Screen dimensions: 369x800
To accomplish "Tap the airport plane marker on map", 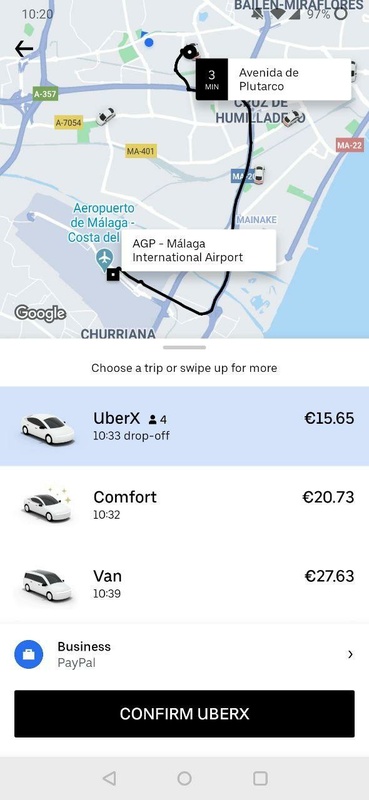I will (x=105, y=260).
